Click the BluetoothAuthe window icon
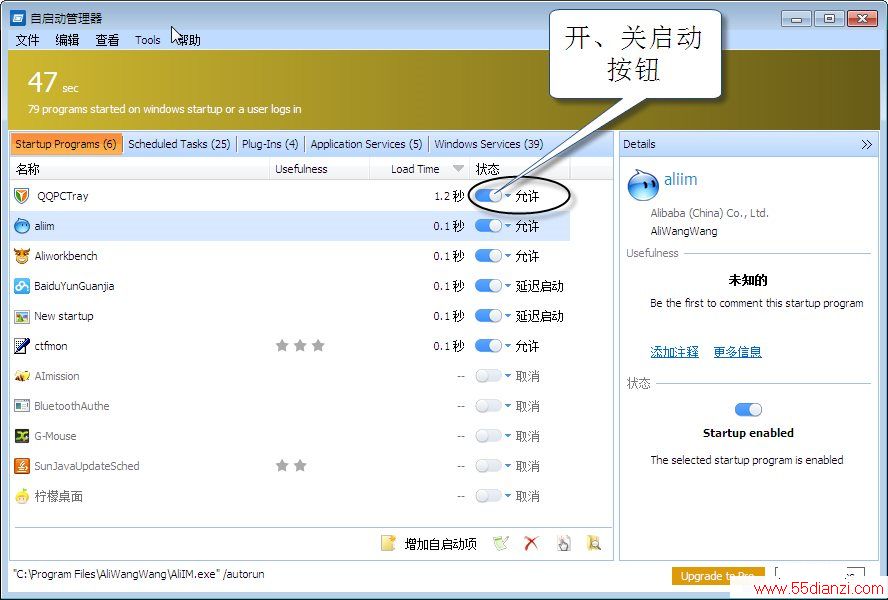Image resolution: width=888 pixels, height=600 pixels. (x=22, y=406)
